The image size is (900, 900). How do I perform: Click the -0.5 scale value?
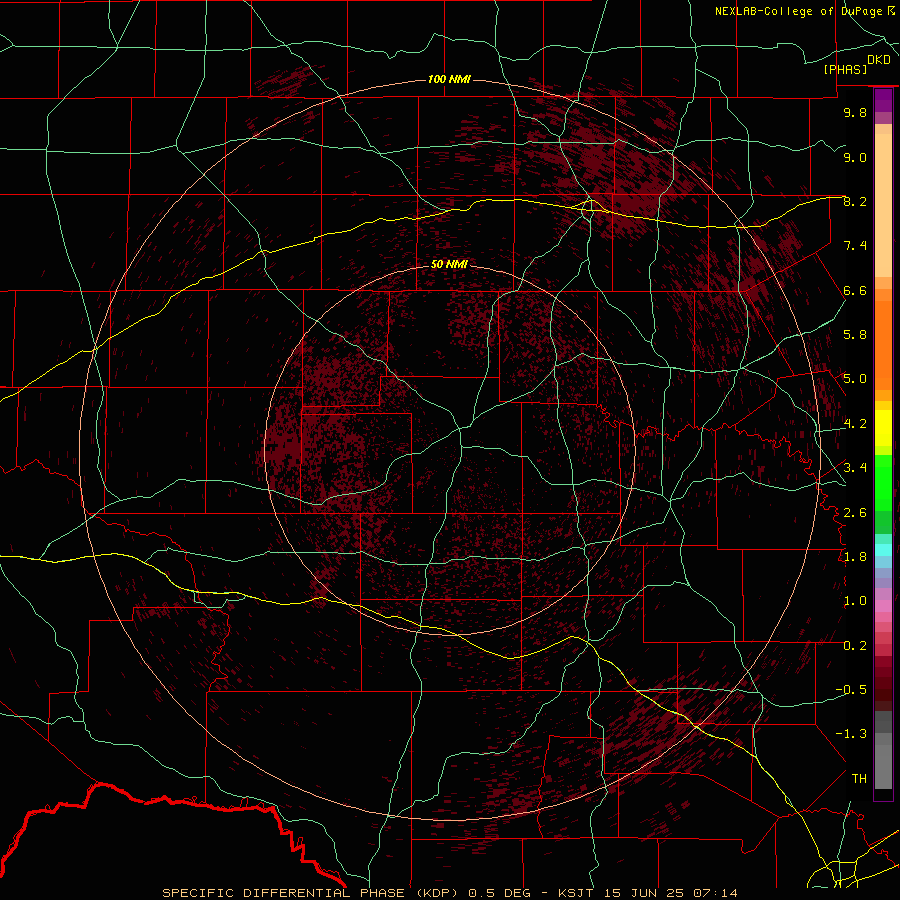click(x=851, y=690)
